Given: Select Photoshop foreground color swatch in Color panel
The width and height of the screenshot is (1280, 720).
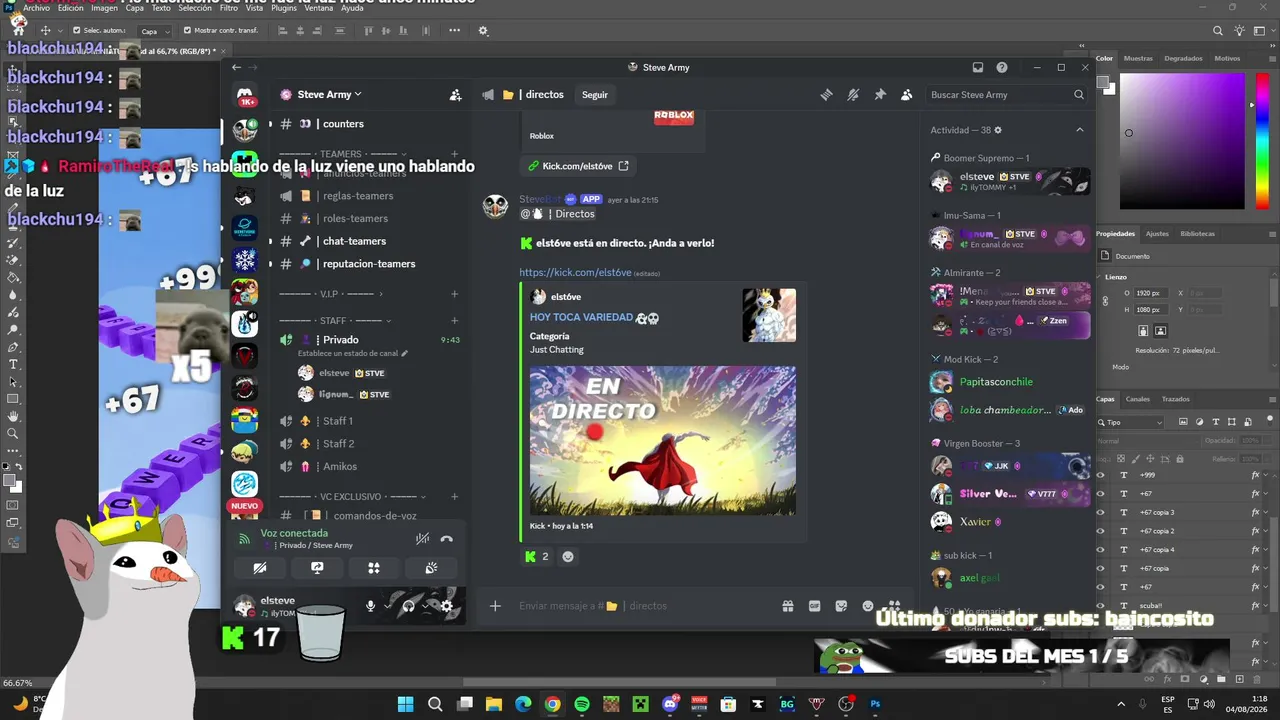Looking at the screenshot, I should pyautogui.click(x=1104, y=82).
